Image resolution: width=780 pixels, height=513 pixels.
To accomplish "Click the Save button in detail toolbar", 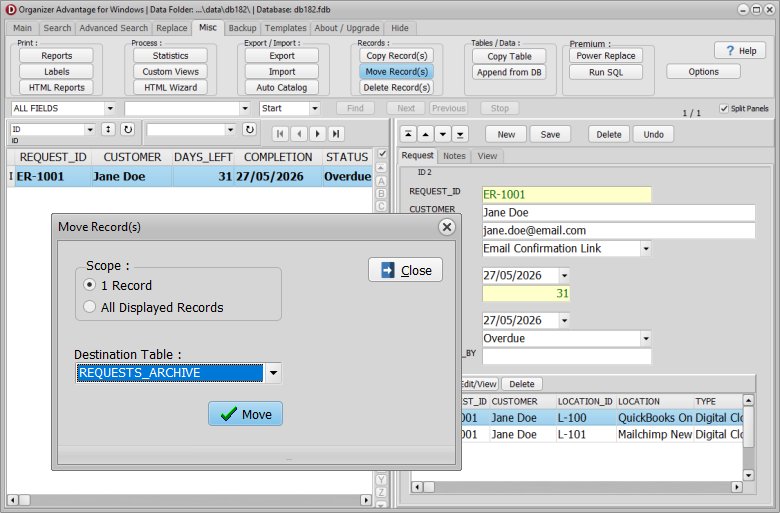I will 550,134.
